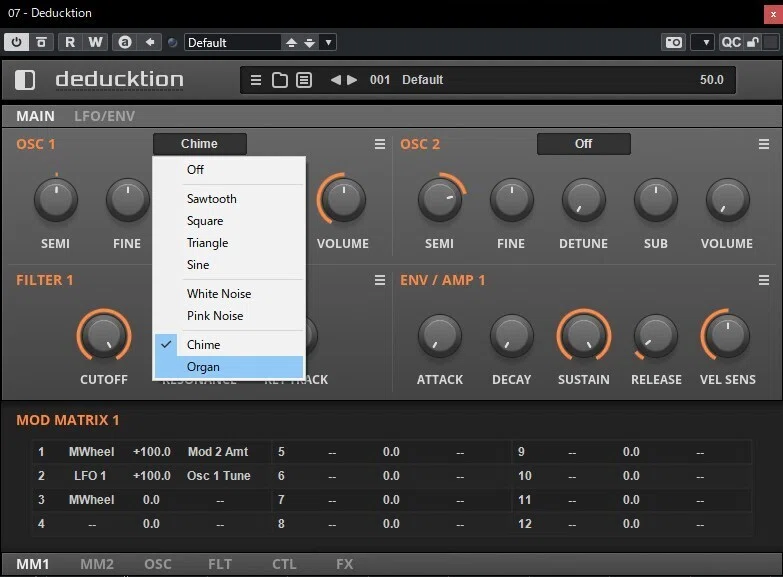The height and width of the screenshot is (577, 783).
Task: Open the OSC 2 waveform dropdown showing Off
Action: coord(584,144)
